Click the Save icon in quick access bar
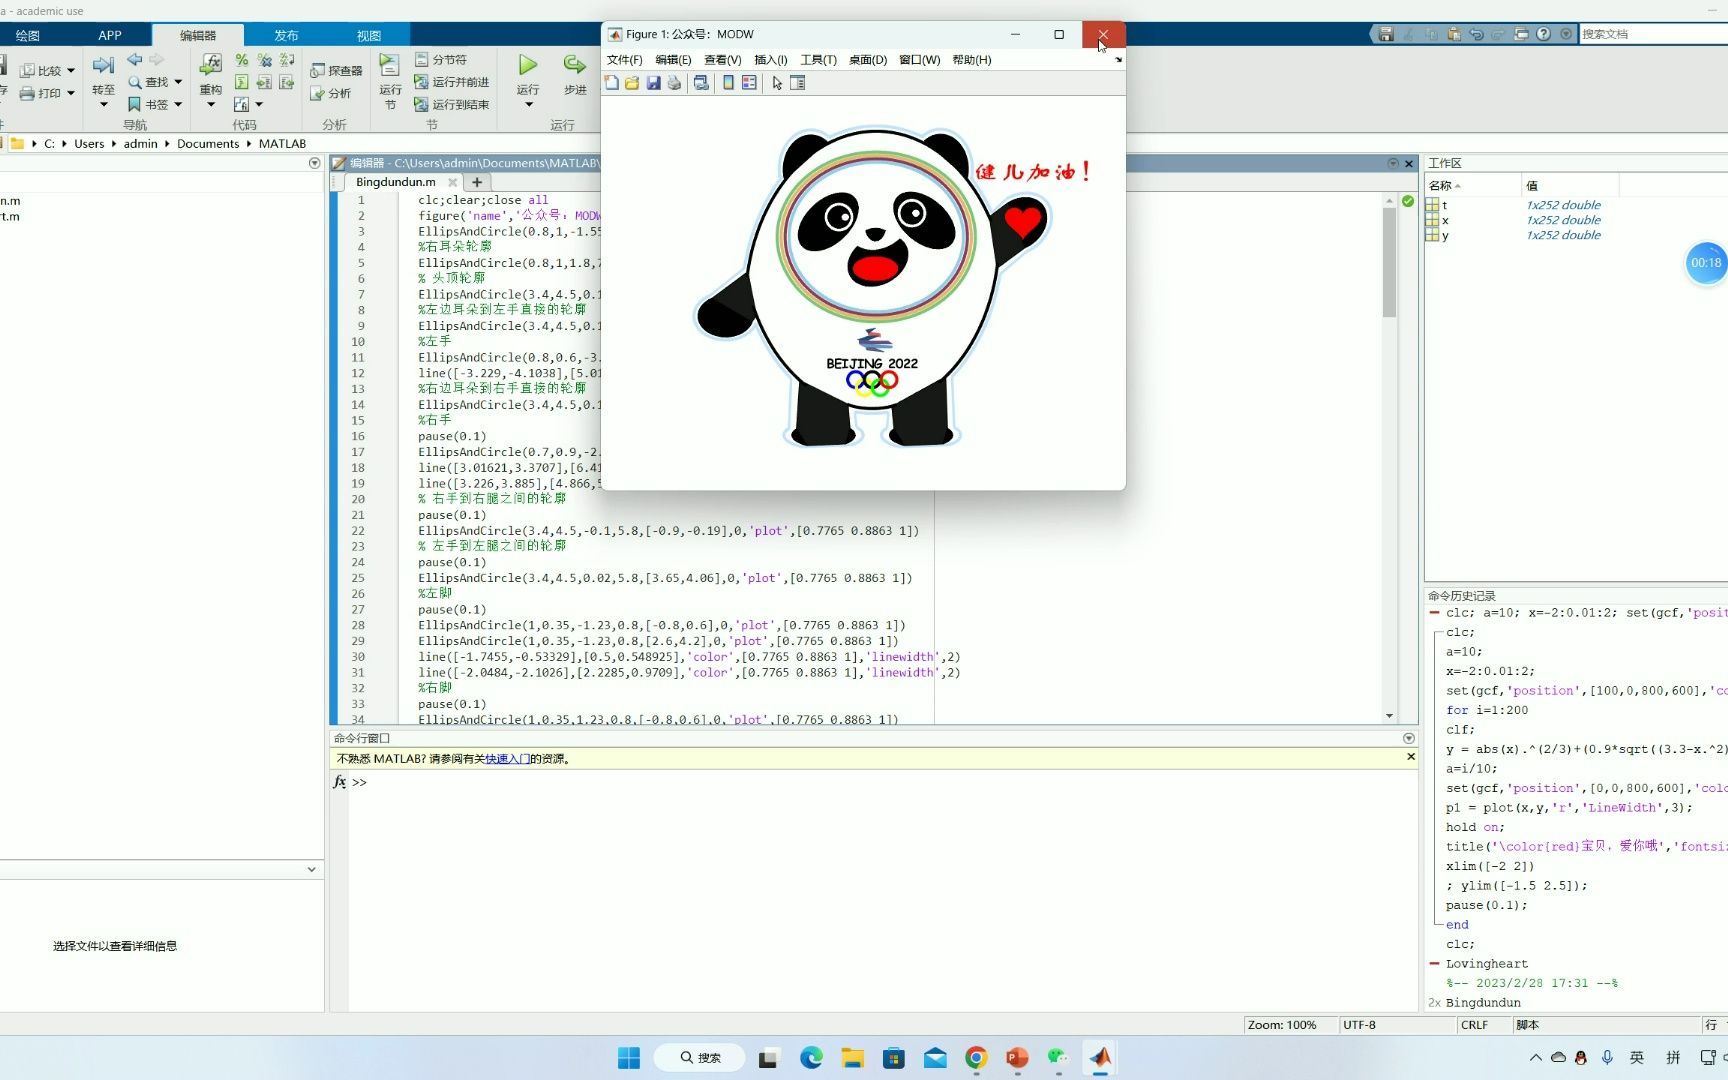 pos(1386,34)
